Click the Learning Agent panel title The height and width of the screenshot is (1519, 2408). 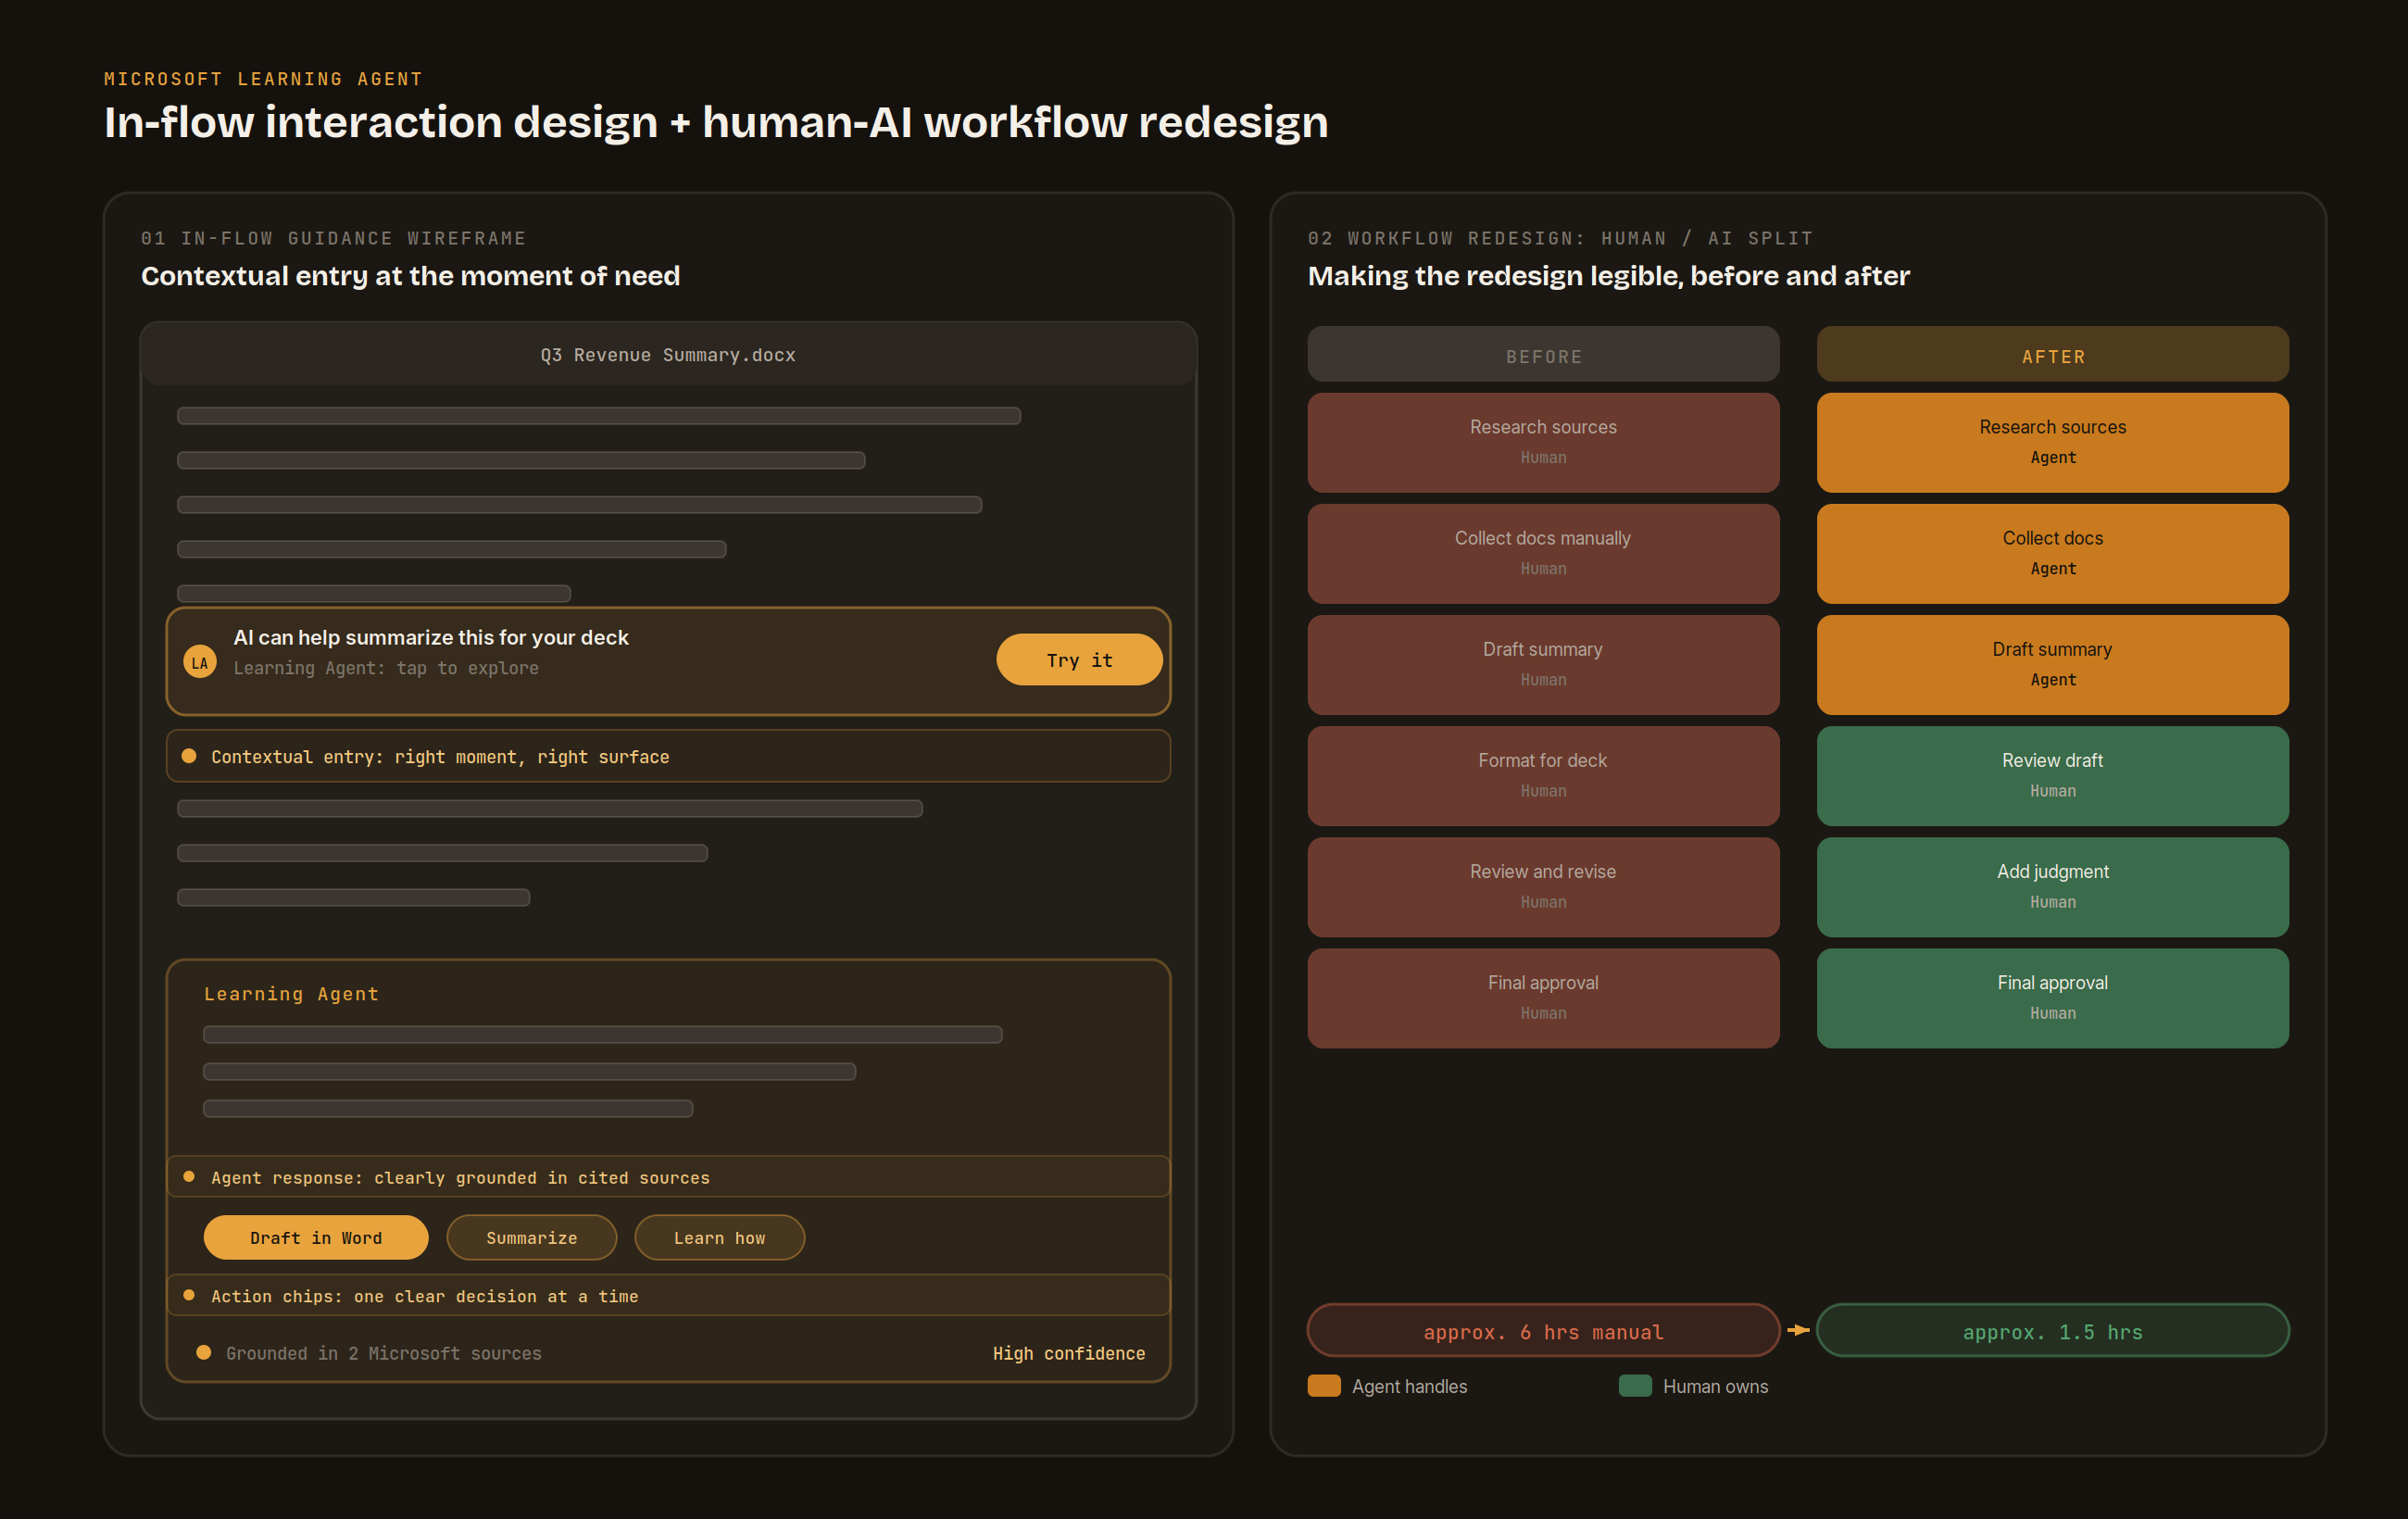click(291, 993)
